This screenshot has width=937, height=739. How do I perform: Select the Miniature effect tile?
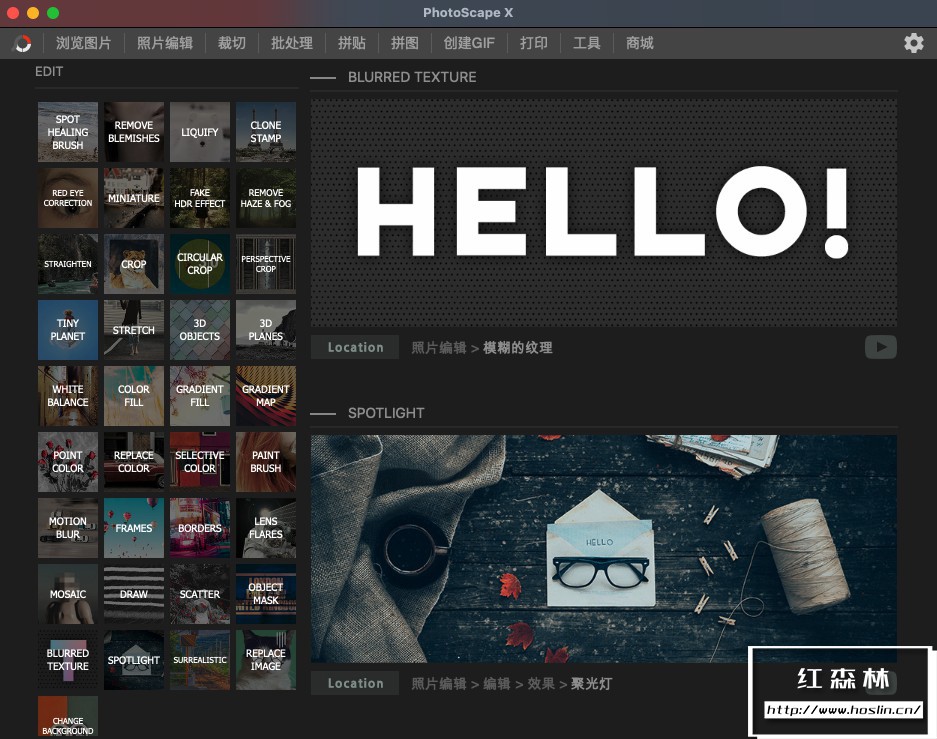coord(134,198)
